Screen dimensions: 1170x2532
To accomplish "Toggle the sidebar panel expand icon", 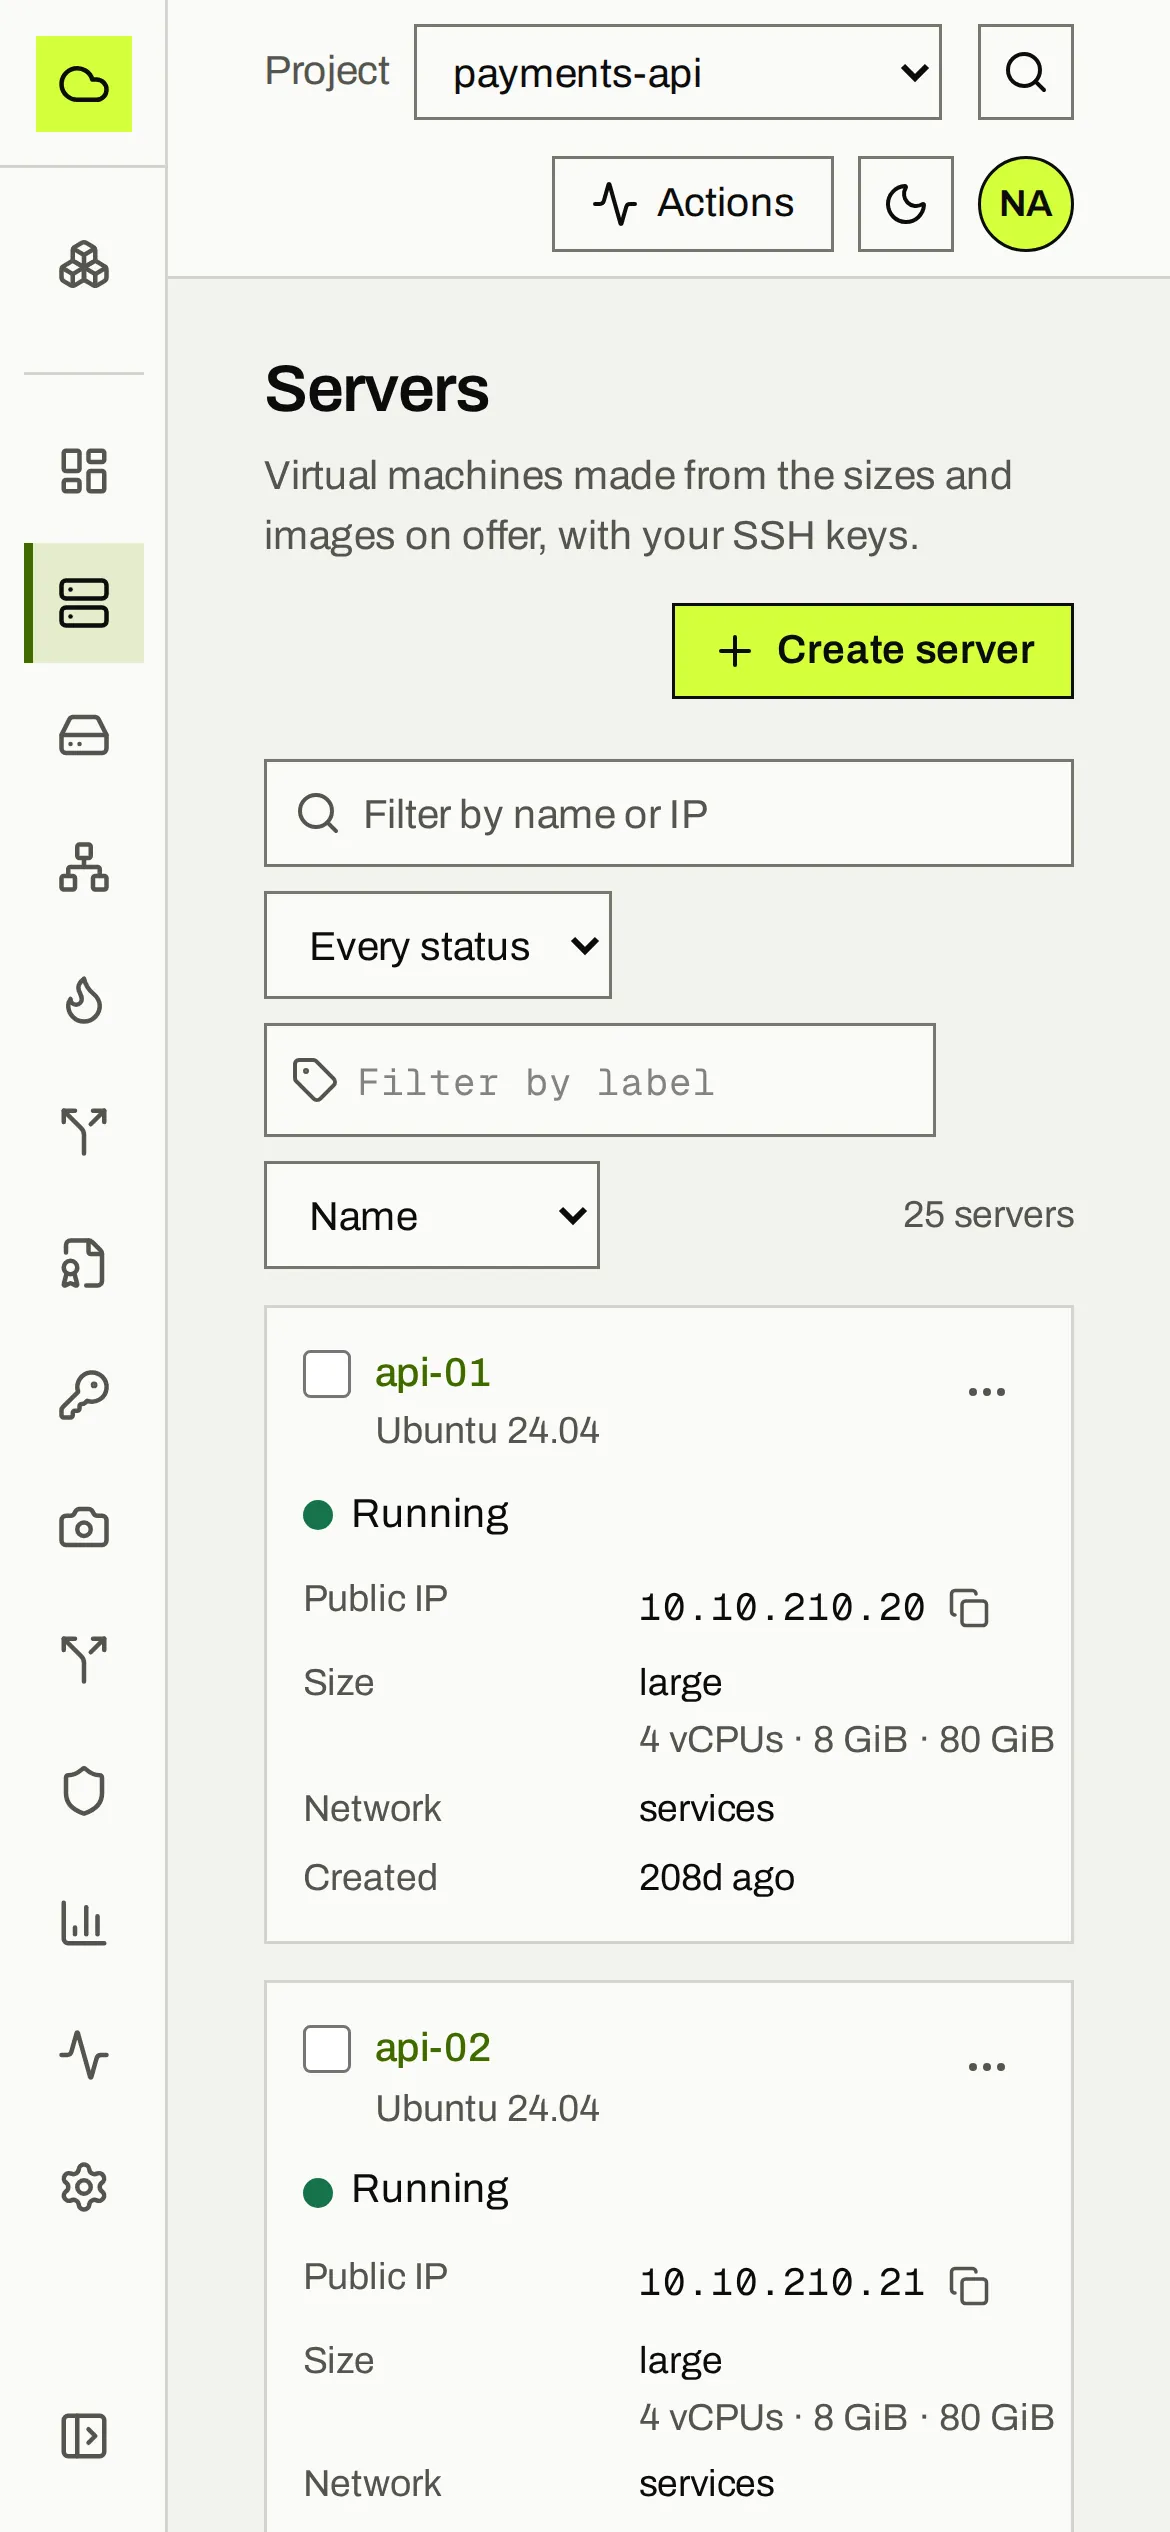I will click(84, 2435).
